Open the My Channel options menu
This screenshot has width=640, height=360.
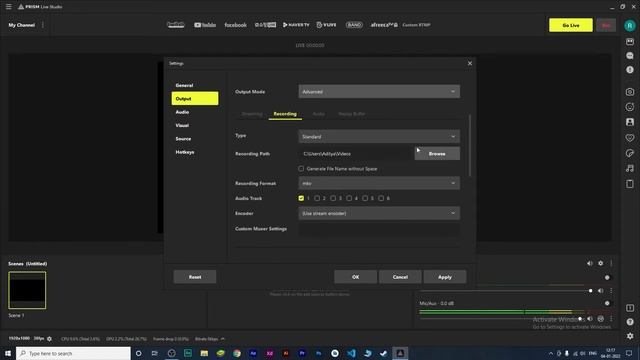[x=43, y=25]
